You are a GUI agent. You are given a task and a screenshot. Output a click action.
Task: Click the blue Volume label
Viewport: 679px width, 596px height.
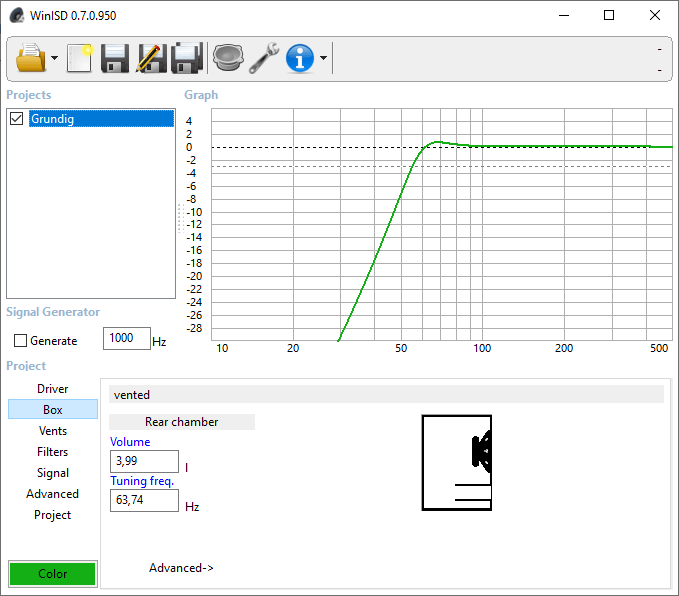click(130, 442)
